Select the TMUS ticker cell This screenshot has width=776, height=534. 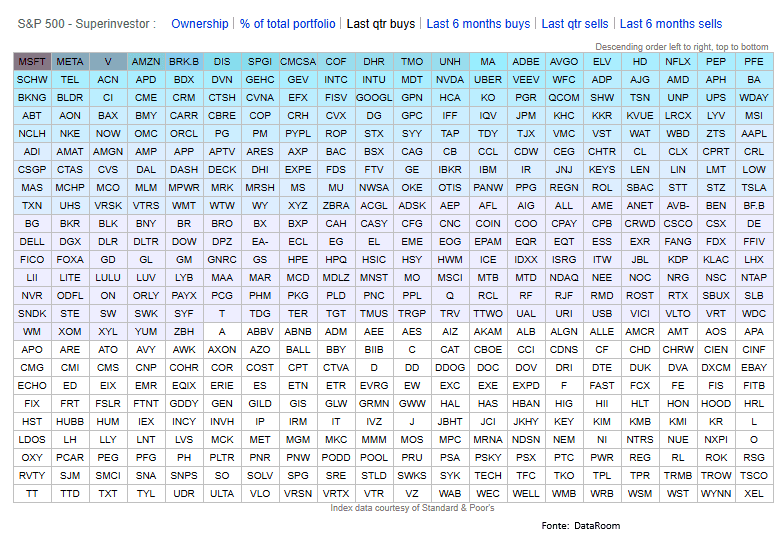374,313
